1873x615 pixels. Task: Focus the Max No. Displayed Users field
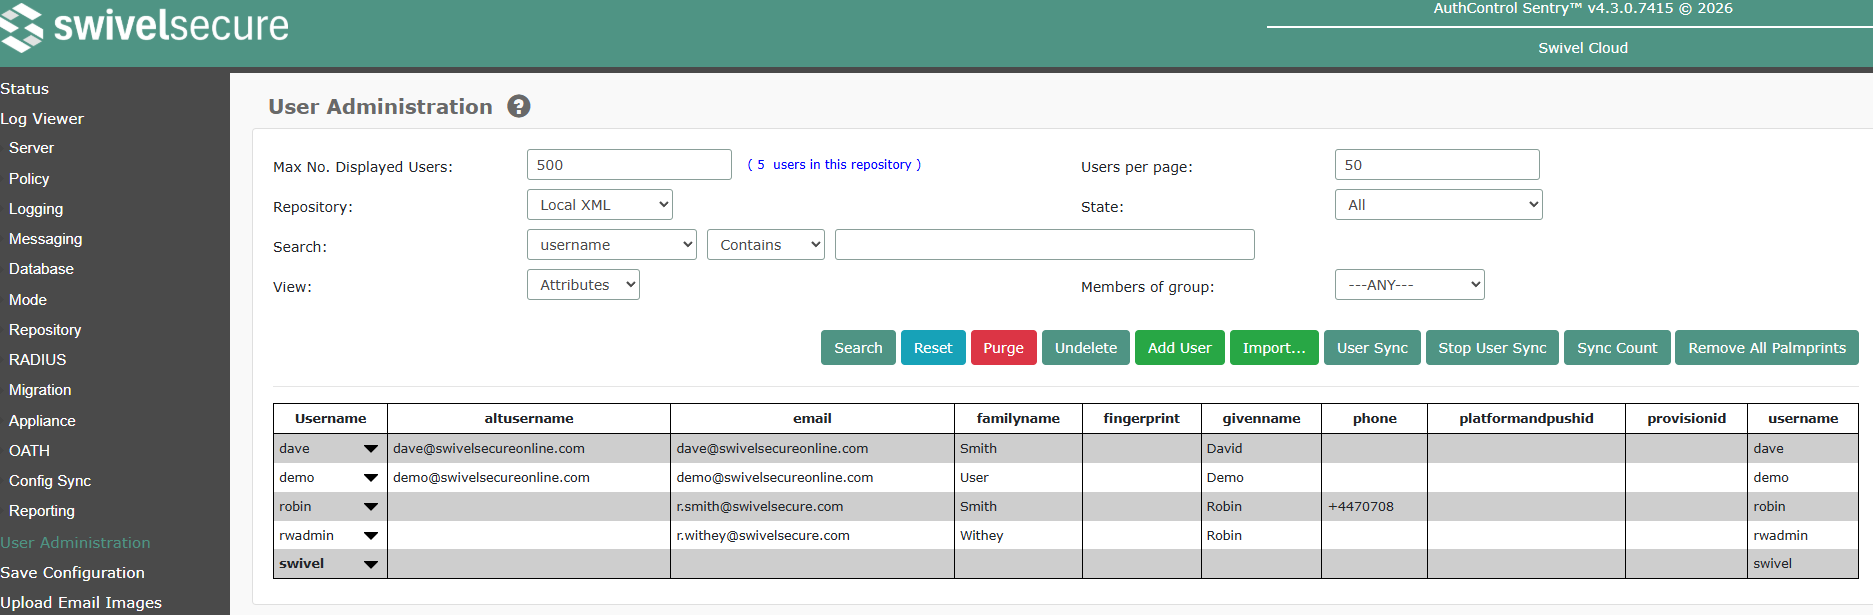click(x=629, y=165)
